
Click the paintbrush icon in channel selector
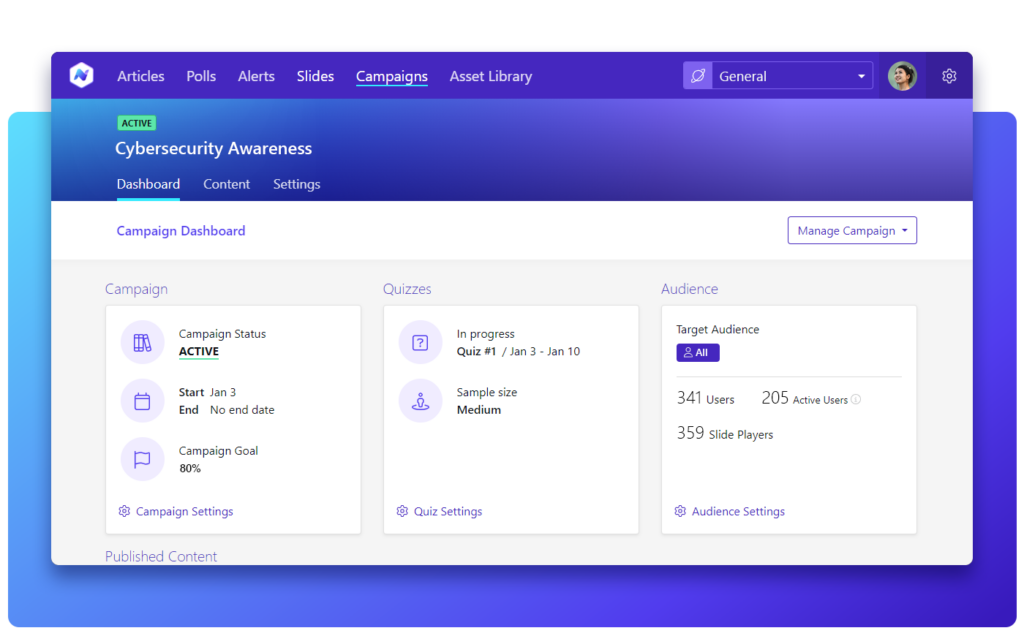click(696, 75)
